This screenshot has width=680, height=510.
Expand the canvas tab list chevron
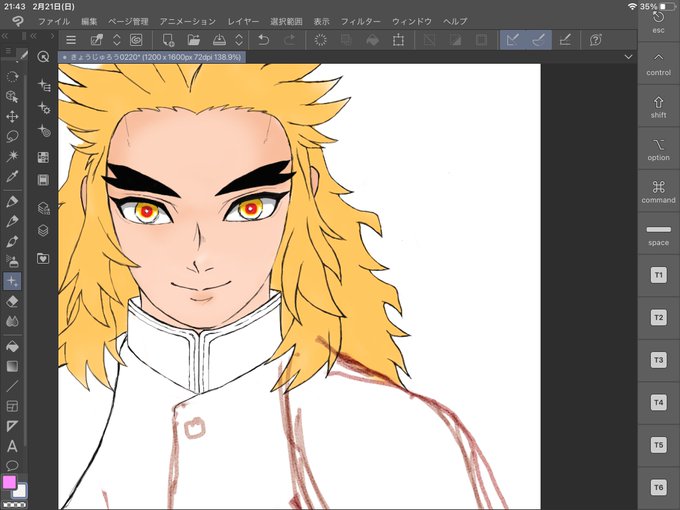tap(628, 57)
